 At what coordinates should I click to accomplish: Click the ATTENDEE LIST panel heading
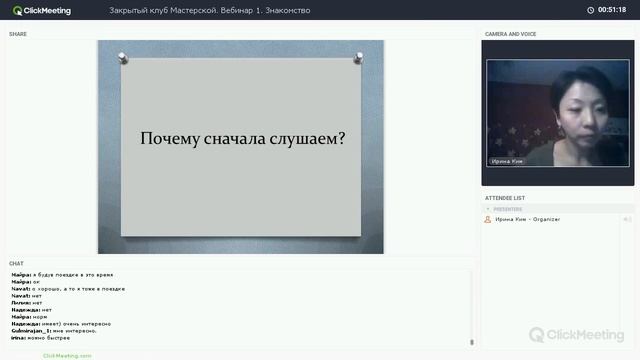click(505, 198)
